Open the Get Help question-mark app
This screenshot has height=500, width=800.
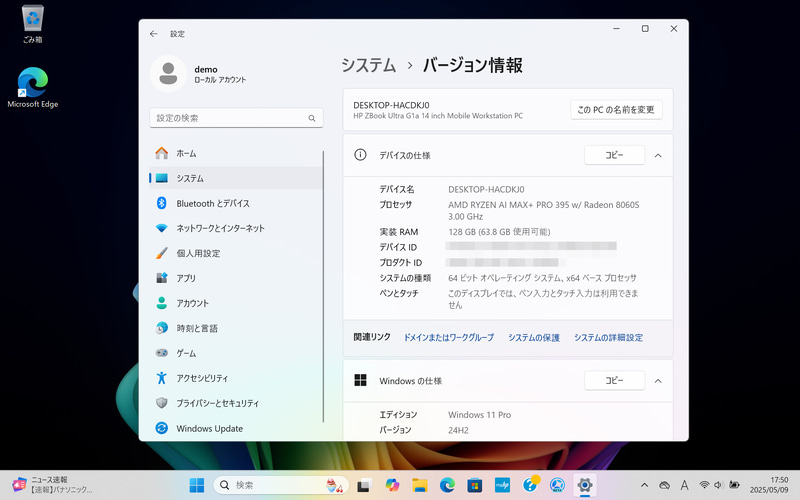point(530,485)
